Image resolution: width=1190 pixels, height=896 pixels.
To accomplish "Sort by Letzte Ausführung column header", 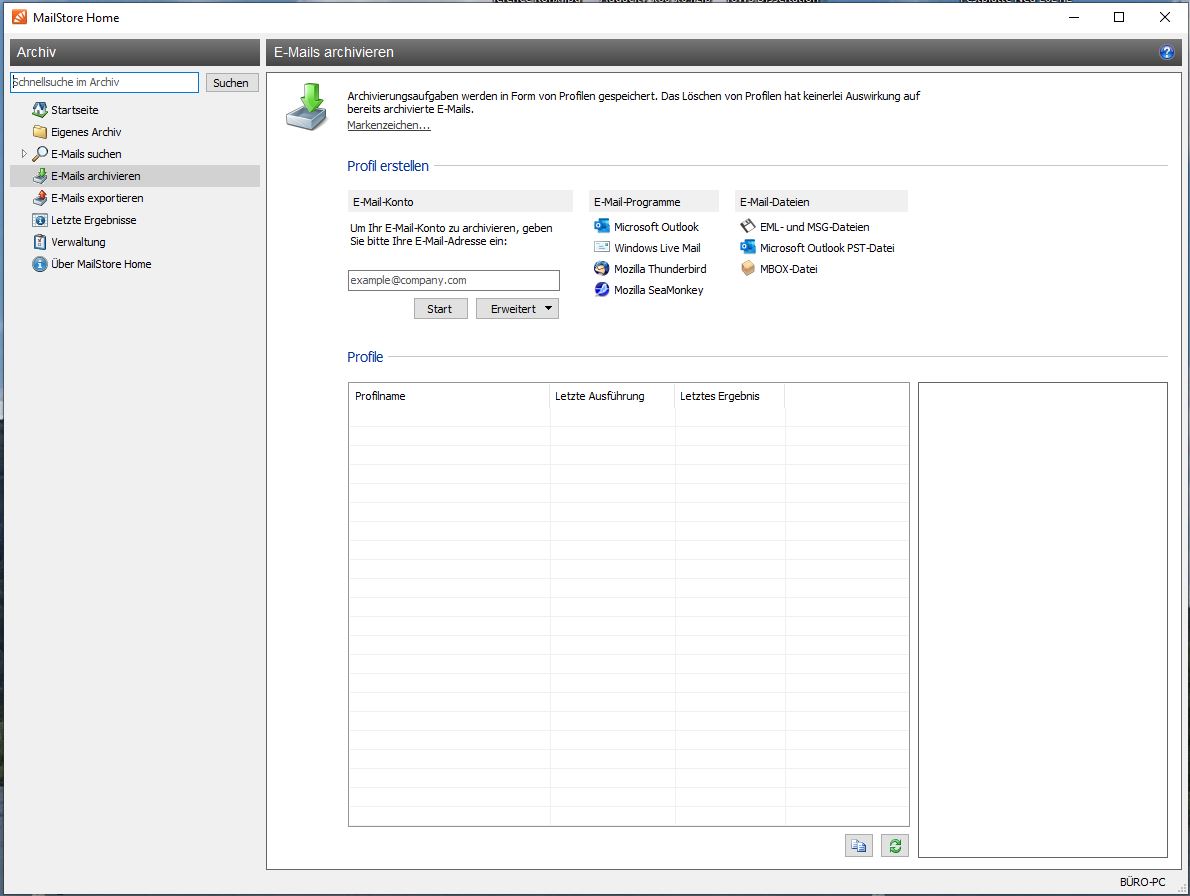I will [612, 396].
